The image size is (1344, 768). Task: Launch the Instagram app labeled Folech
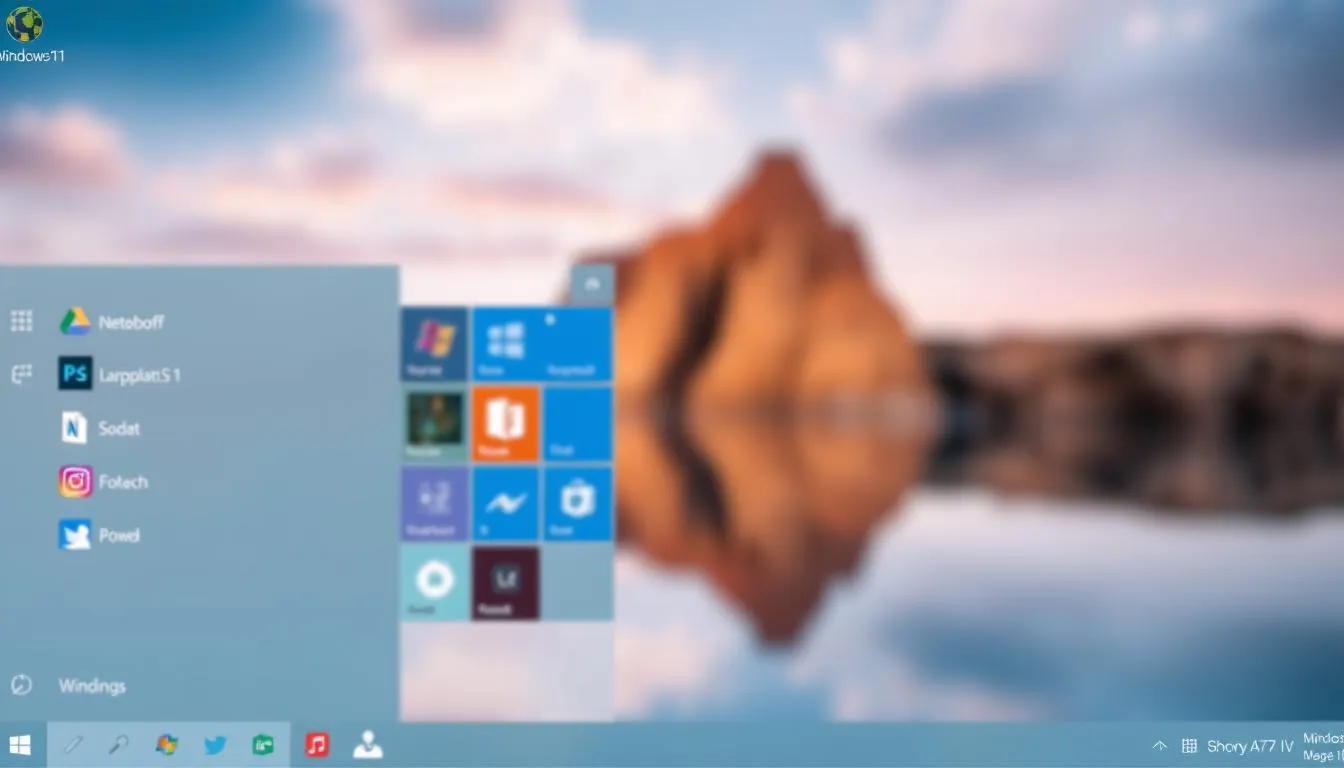coord(75,482)
